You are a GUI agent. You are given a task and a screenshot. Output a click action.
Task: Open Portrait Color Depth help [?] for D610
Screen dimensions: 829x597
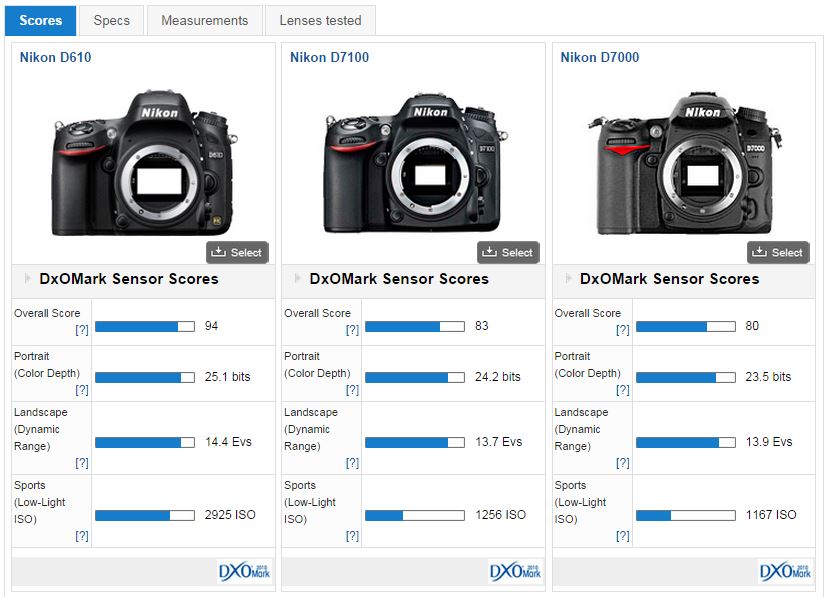coord(82,390)
